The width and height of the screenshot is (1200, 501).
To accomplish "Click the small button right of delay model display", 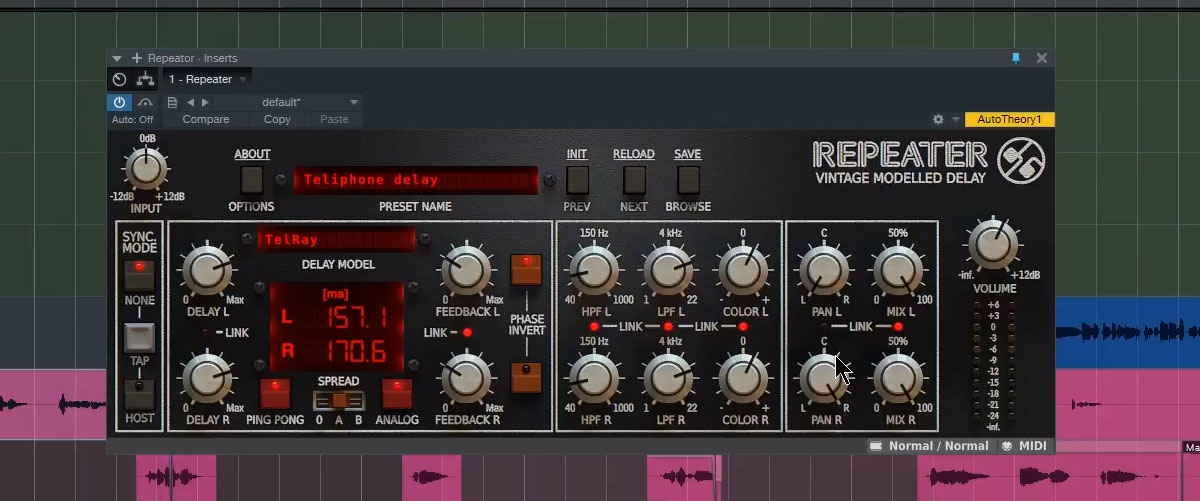I will pyautogui.click(x=426, y=239).
